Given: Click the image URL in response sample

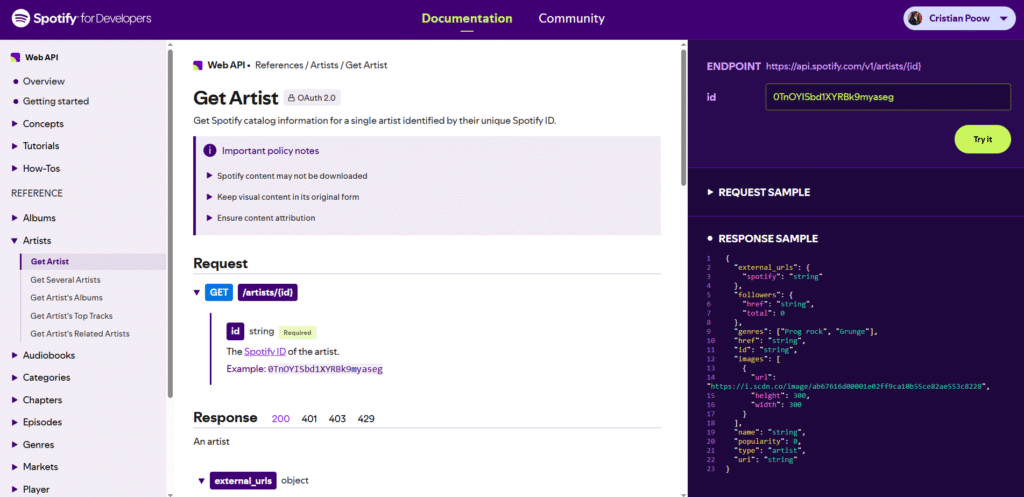Looking at the screenshot, I should tap(845, 387).
